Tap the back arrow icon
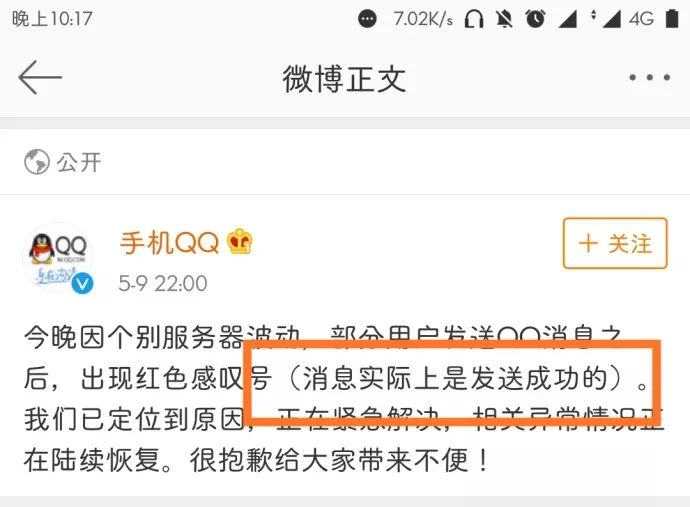Viewport: 690px width, 507px height. pos(40,77)
